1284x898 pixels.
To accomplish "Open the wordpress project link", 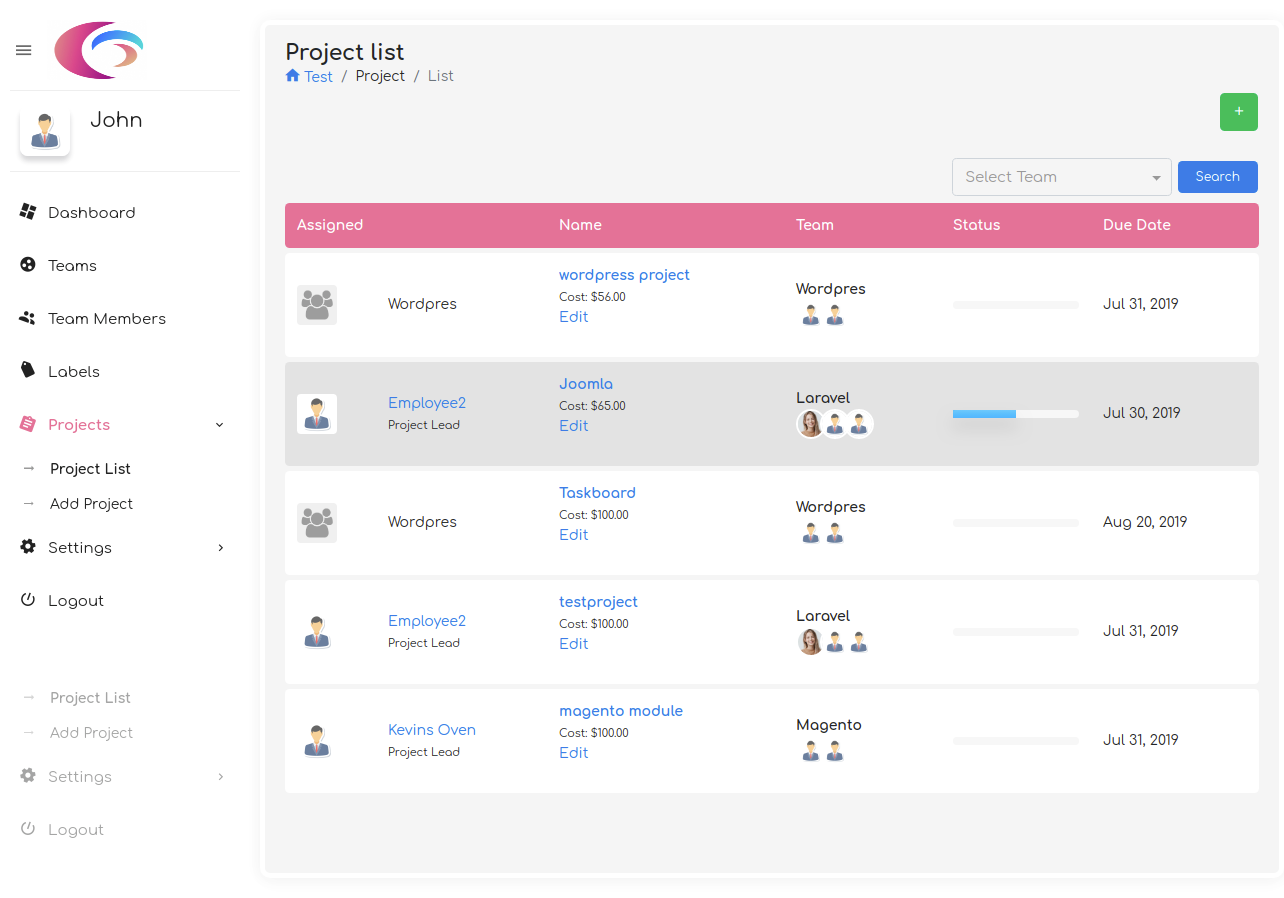I will pyautogui.click(x=624, y=275).
